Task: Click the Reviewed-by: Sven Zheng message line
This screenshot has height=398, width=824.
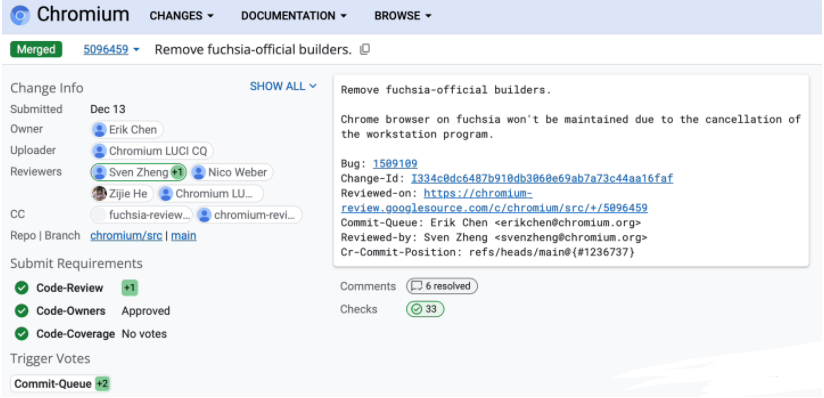Action: coord(494,237)
